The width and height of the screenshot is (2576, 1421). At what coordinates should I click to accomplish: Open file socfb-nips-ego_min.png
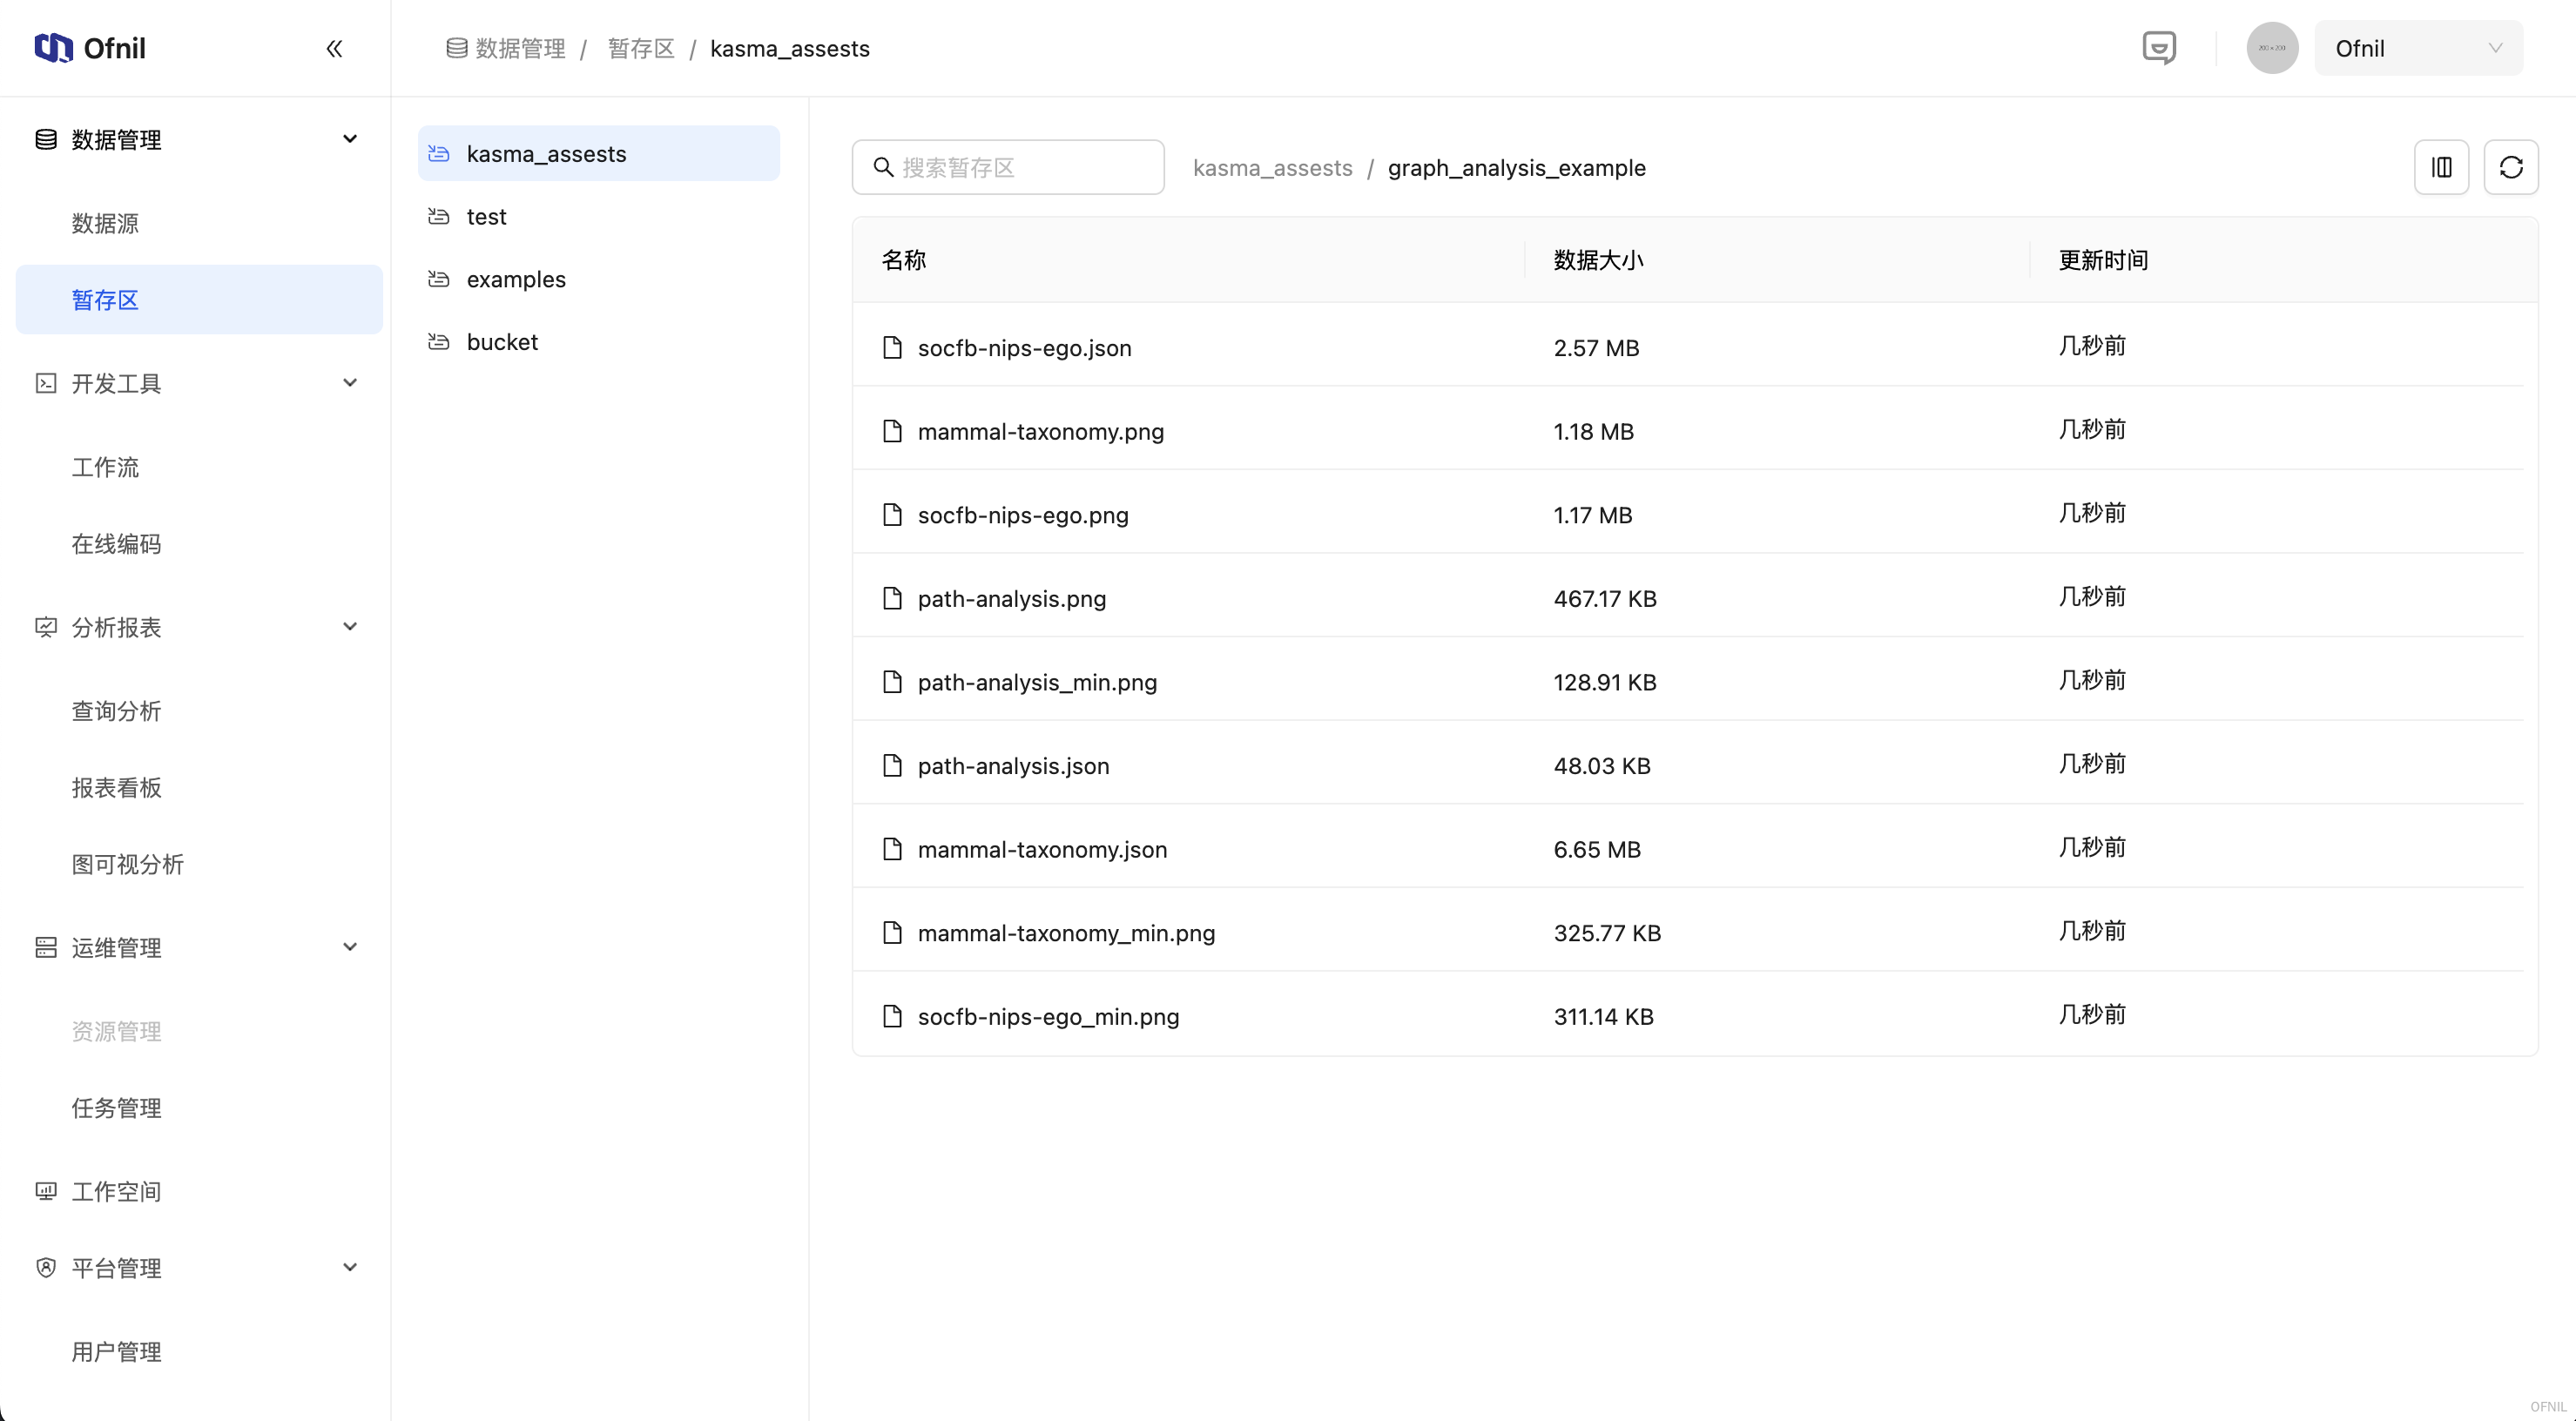click(x=1048, y=1016)
